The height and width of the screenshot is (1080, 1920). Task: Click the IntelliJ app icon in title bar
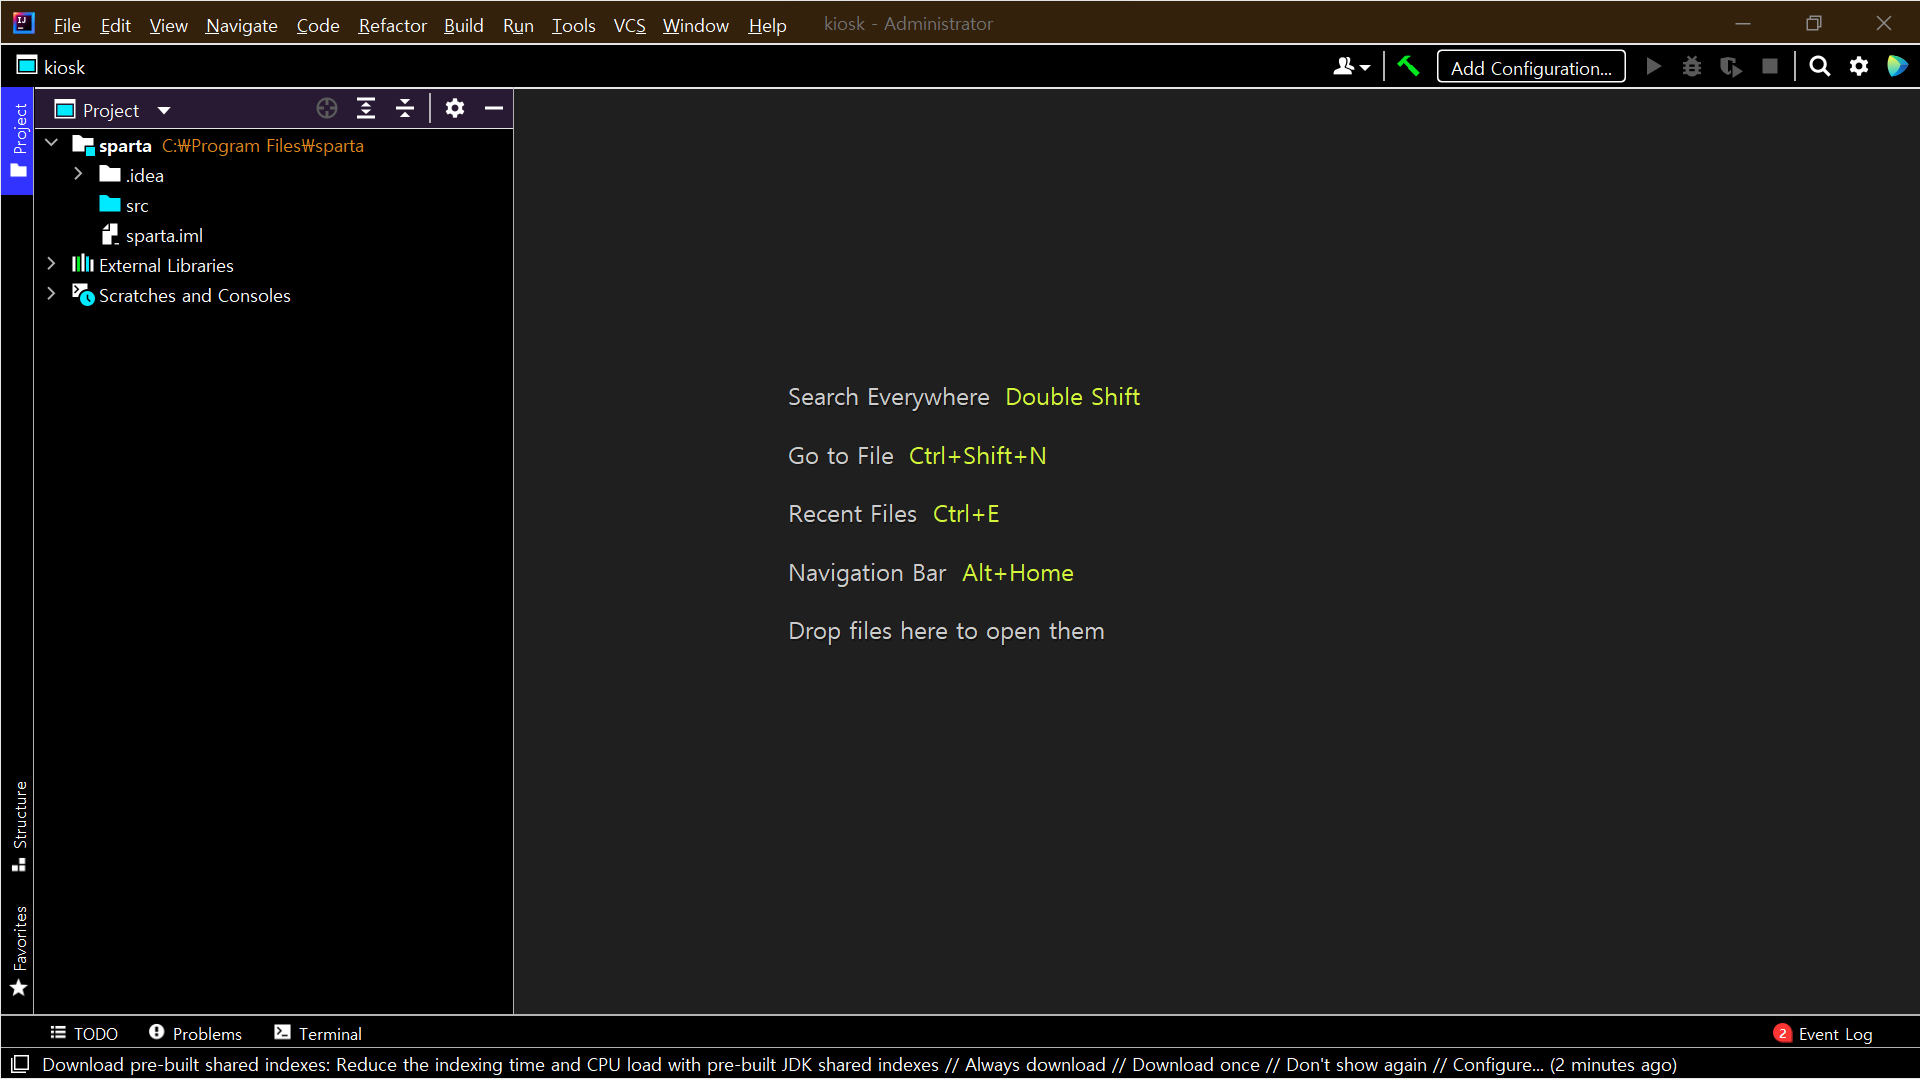(x=23, y=23)
